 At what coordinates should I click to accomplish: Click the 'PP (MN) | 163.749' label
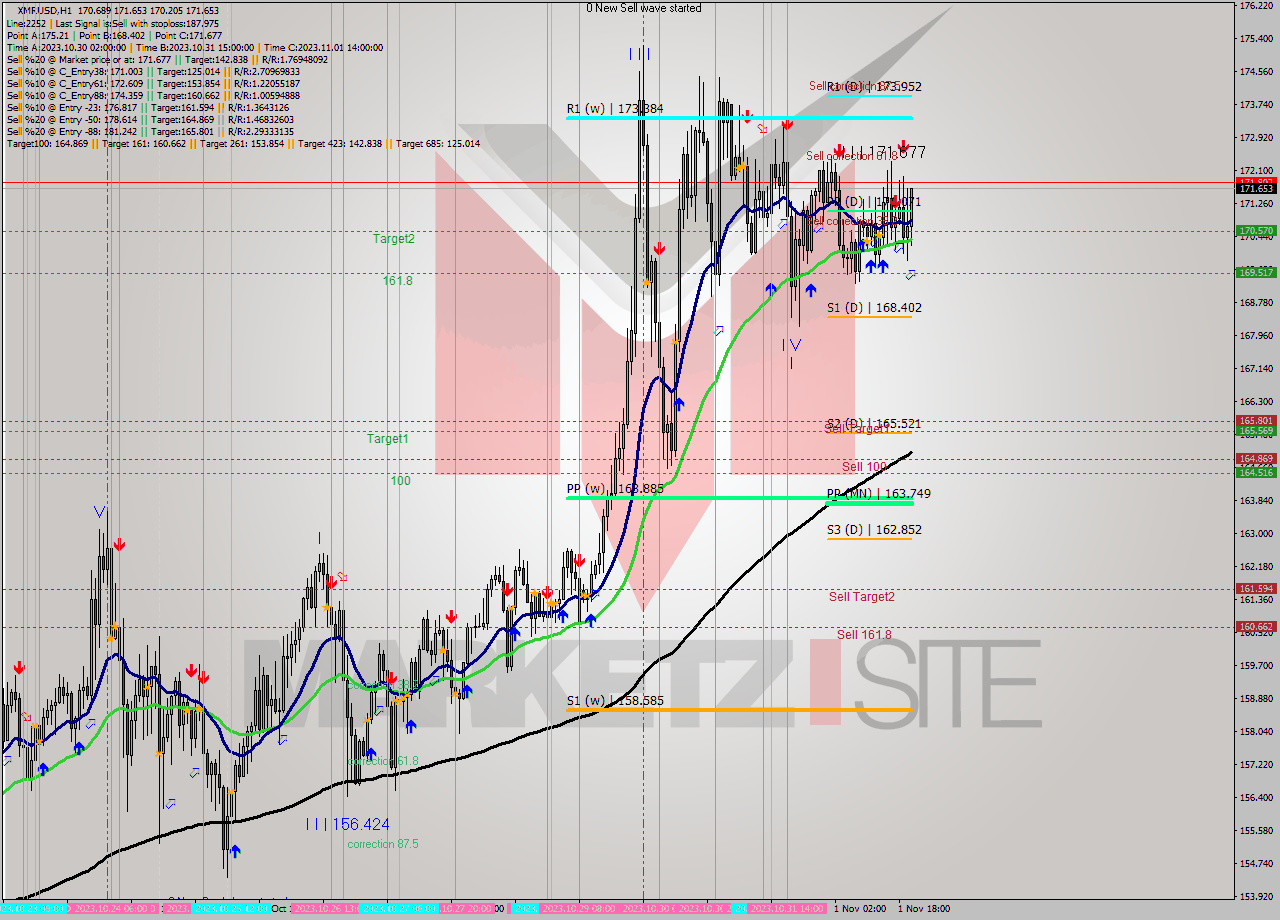click(877, 494)
